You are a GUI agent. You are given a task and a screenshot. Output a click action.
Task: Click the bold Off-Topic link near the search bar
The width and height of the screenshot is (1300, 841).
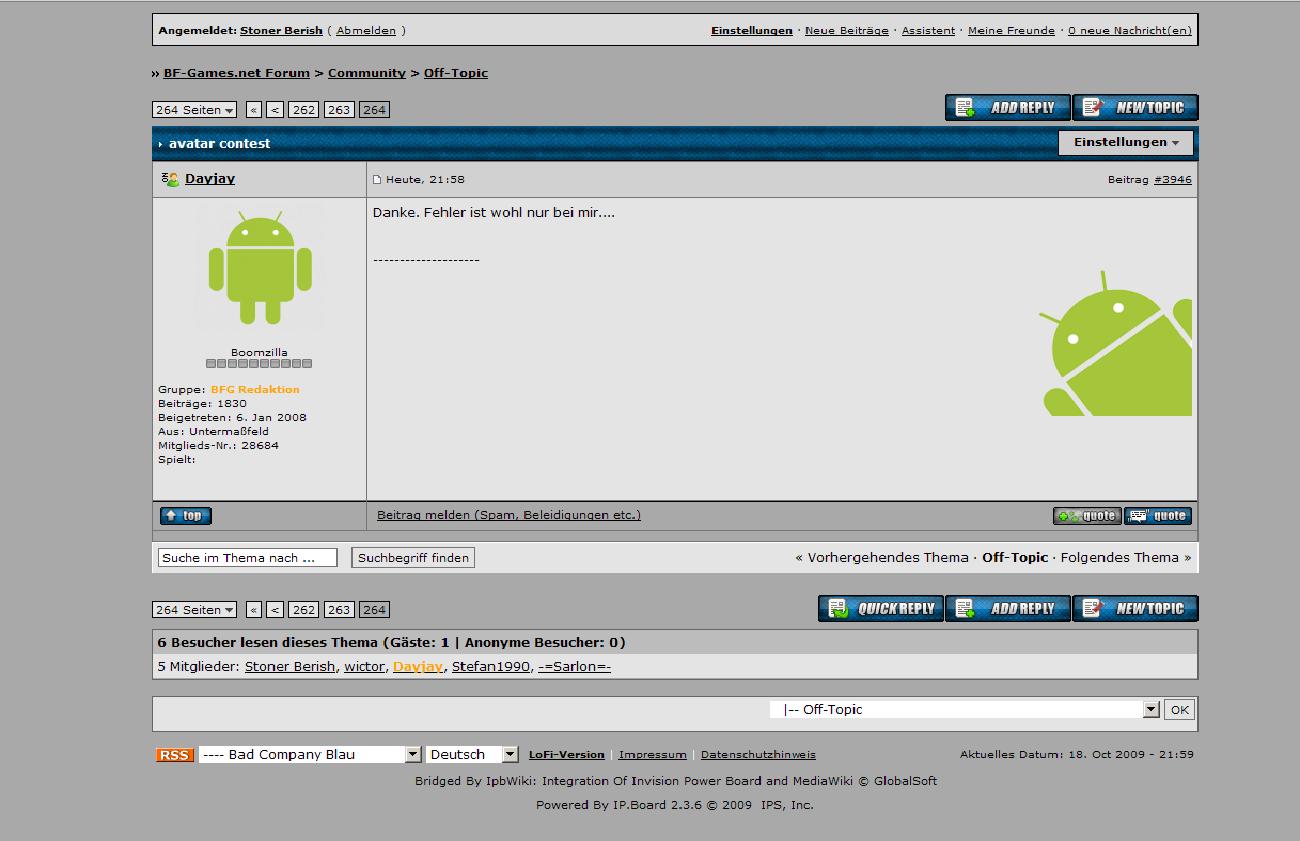[x=1015, y=558]
